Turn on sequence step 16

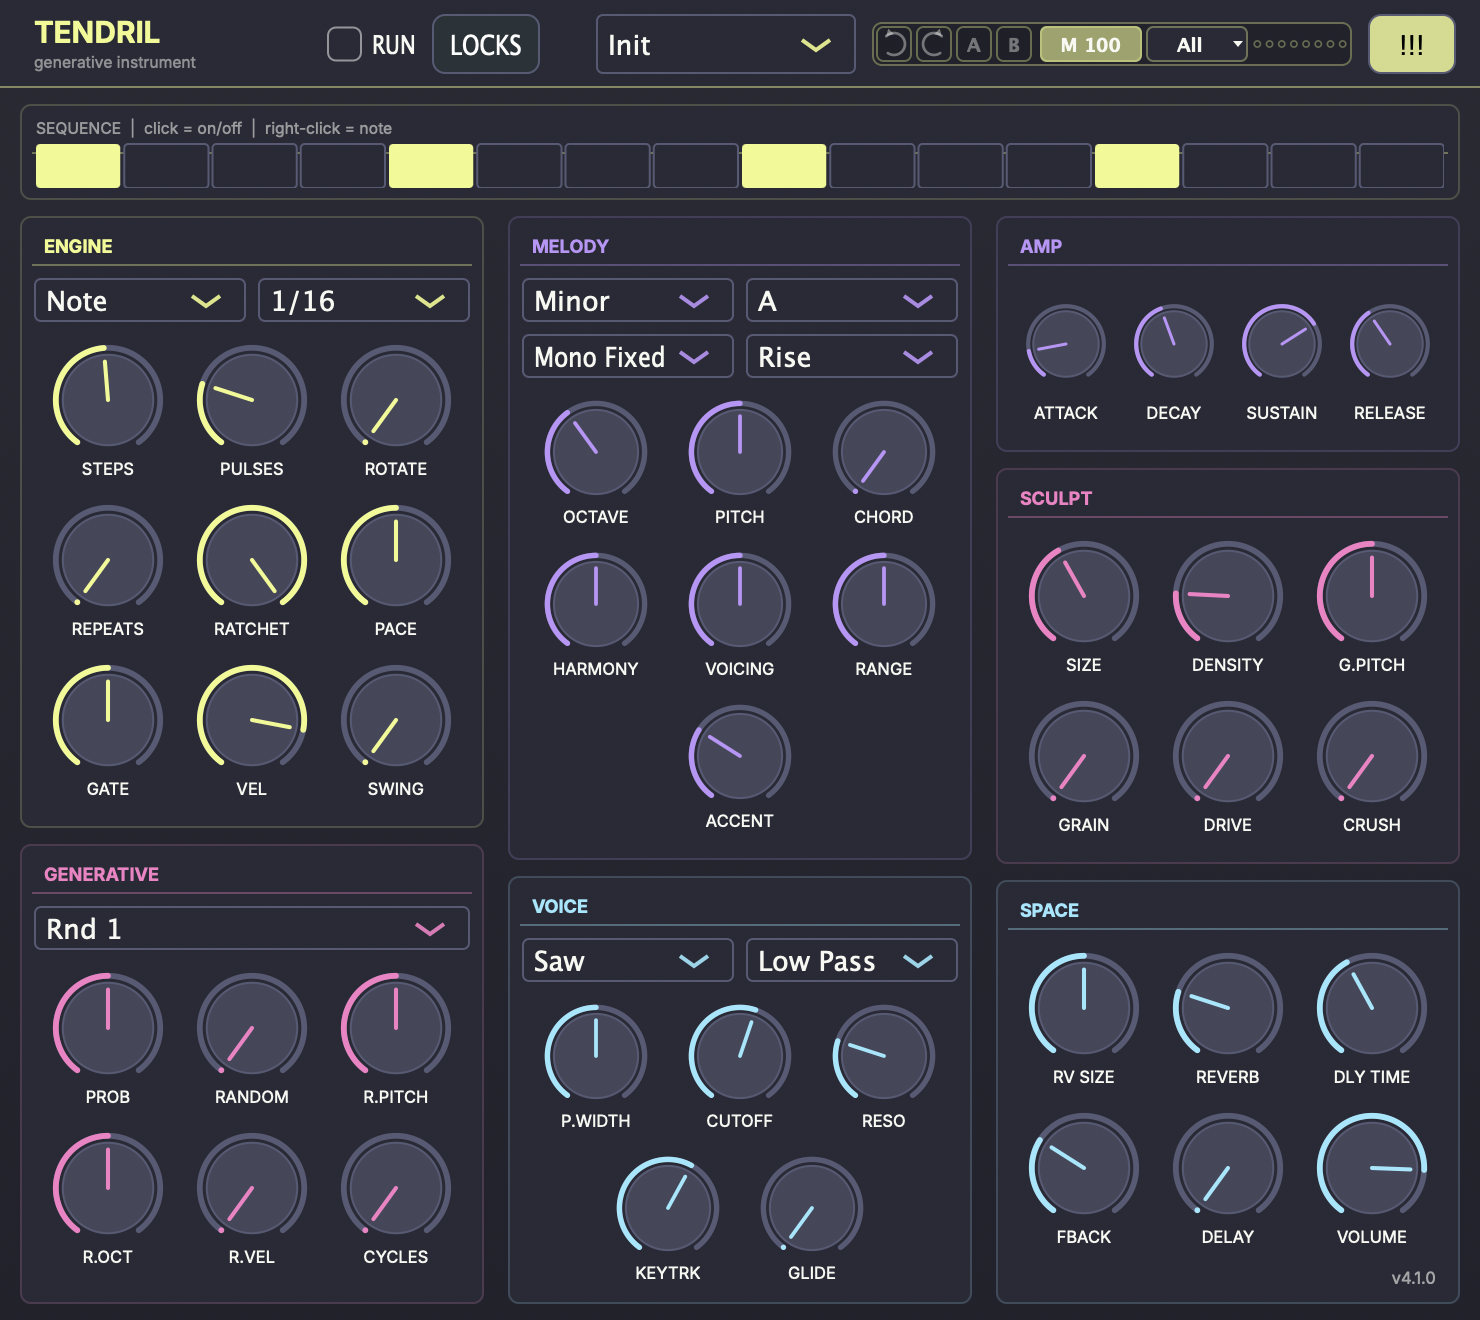[x=1401, y=166]
